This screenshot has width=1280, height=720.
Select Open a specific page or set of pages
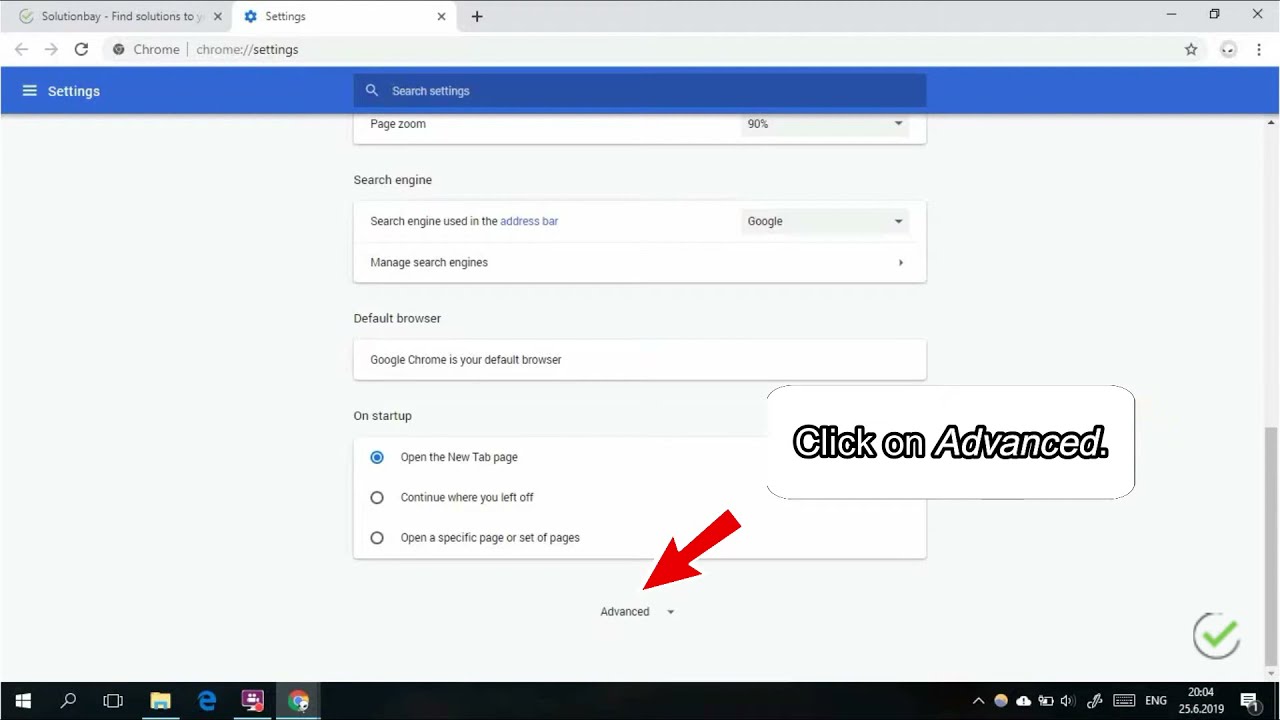[x=377, y=538]
